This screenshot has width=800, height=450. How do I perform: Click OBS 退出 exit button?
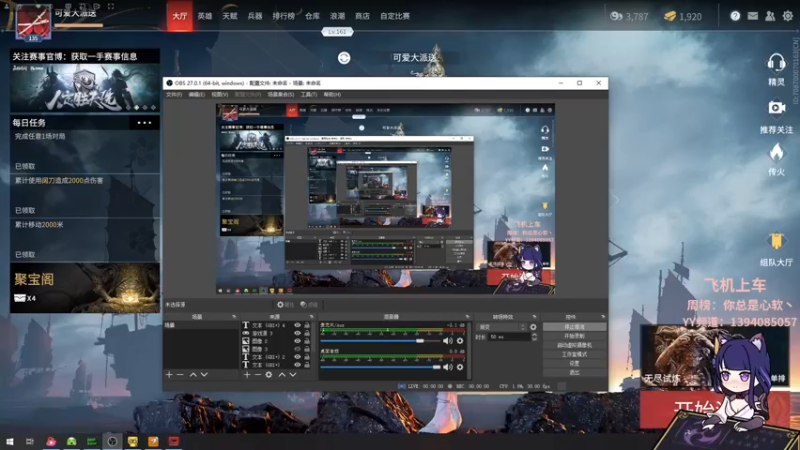pyautogui.click(x=574, y=372)
